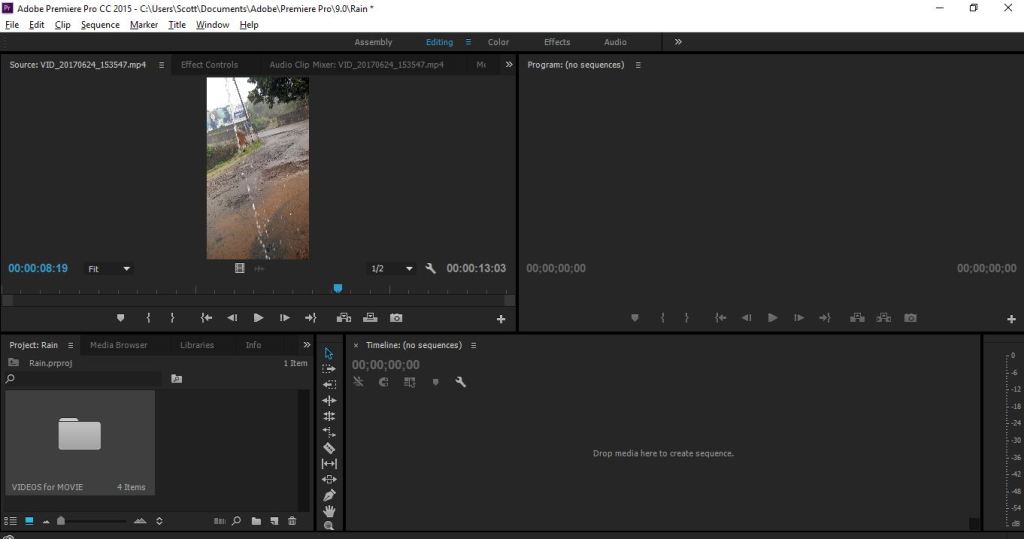Click the Insert button in Source monitor

(344, 318)
